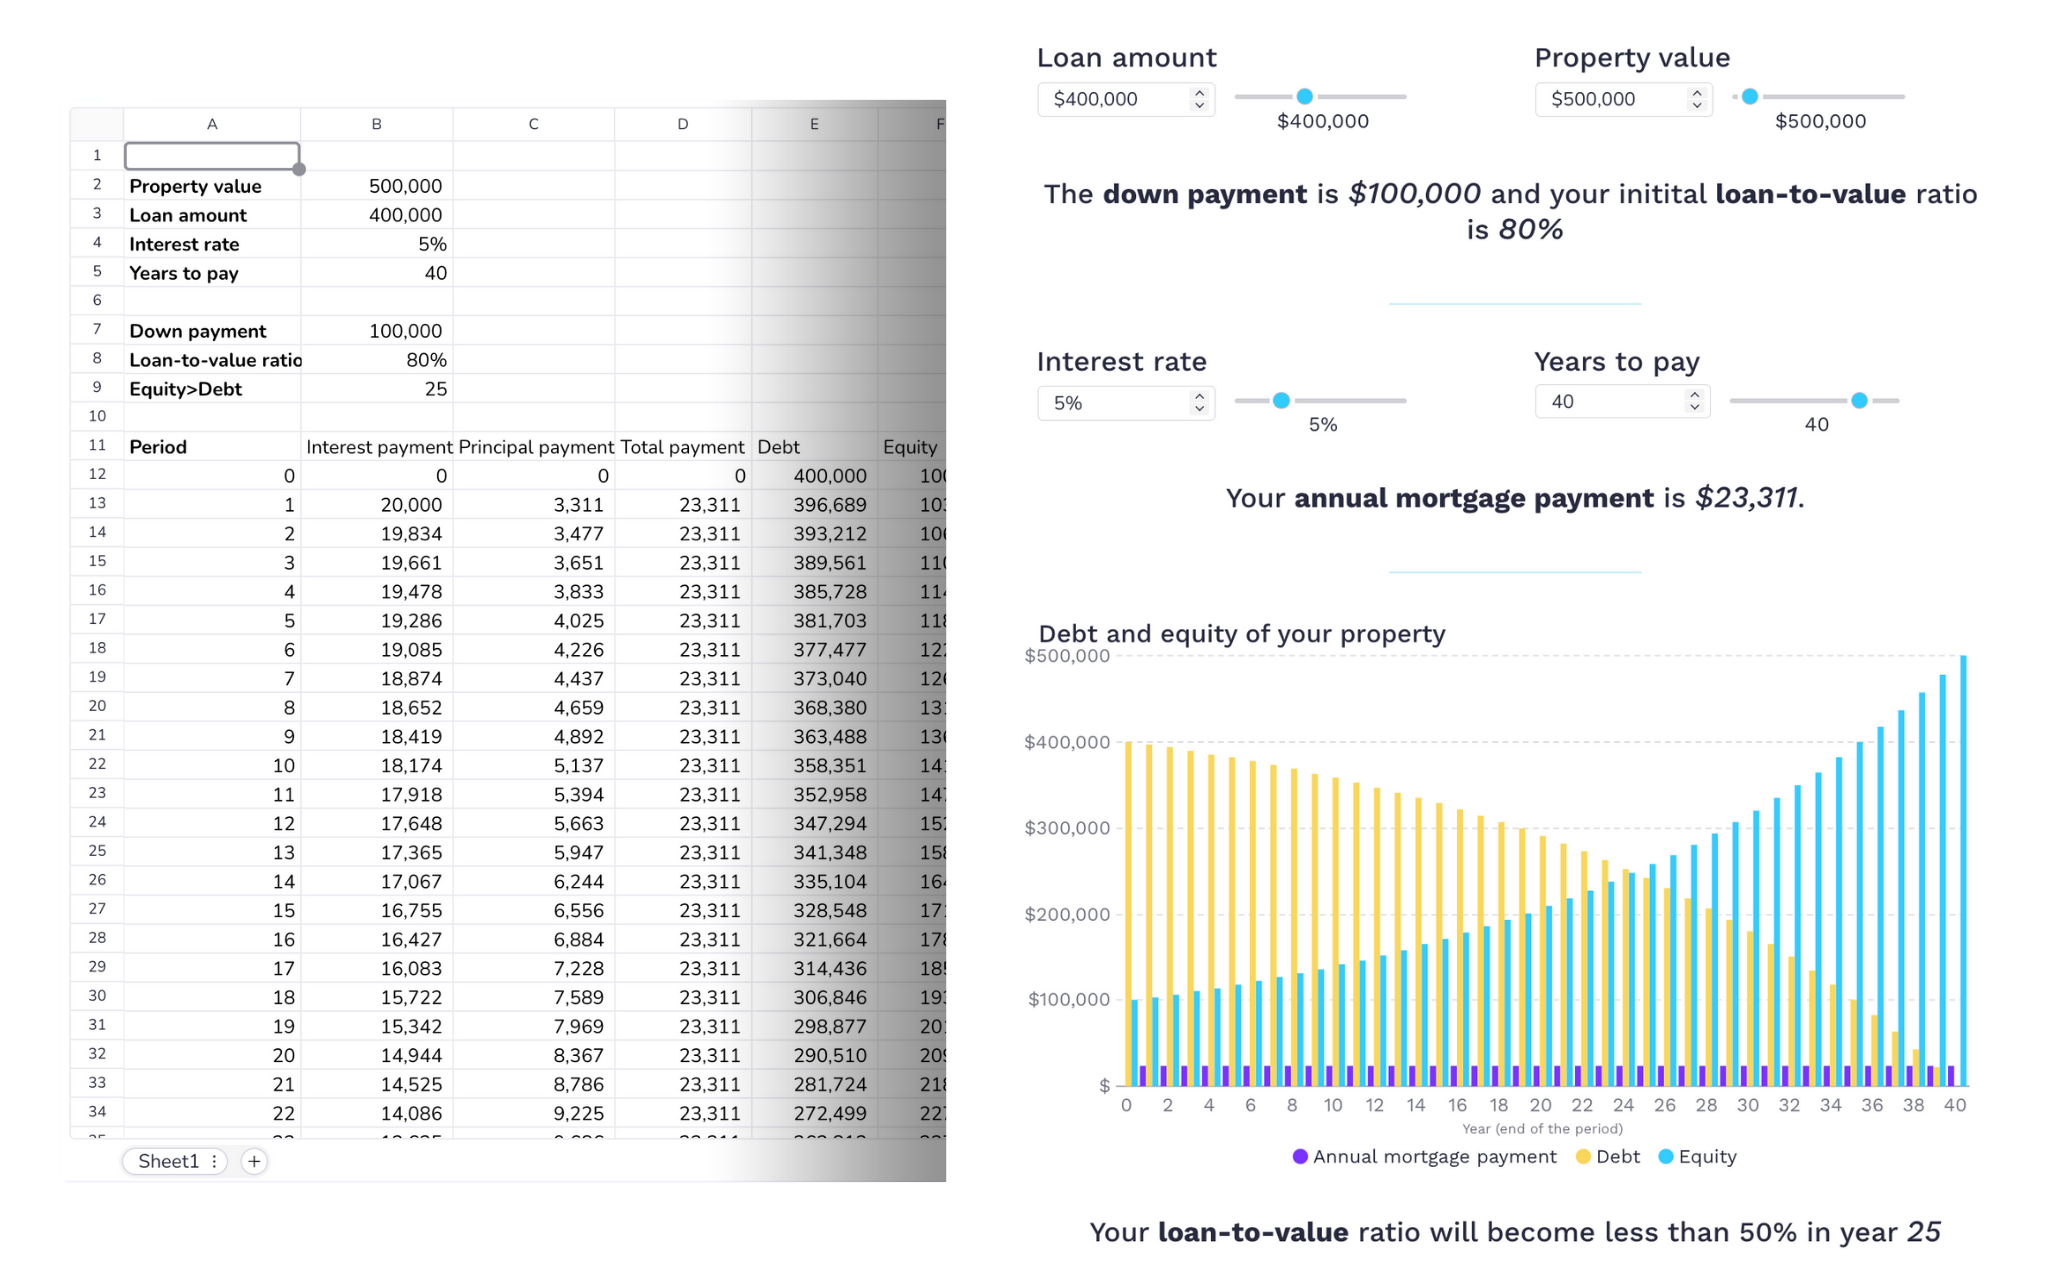Click the Loan amount slider handle
This screenshot has width=2048, height=1280.
click(1304, 97)
